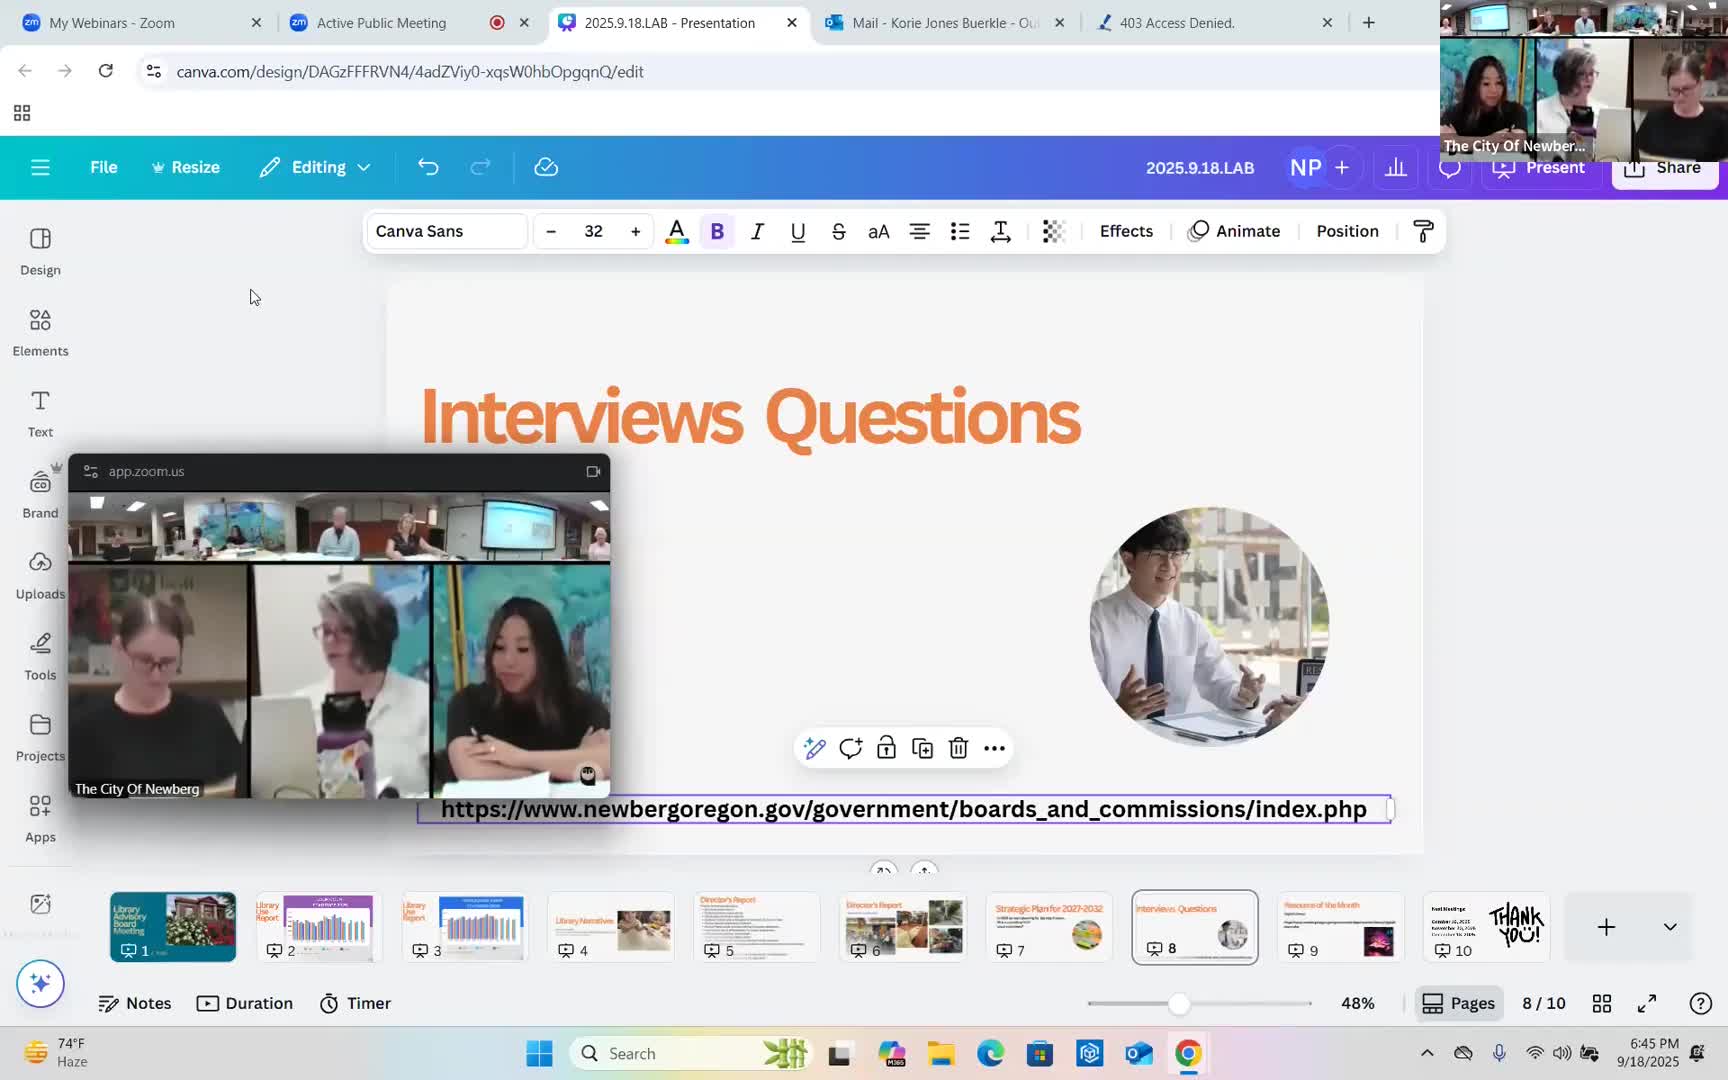This screenshot has width=1728, height=1080.
Task: Toggle italic text formatting
Action: tap(757, 231)
